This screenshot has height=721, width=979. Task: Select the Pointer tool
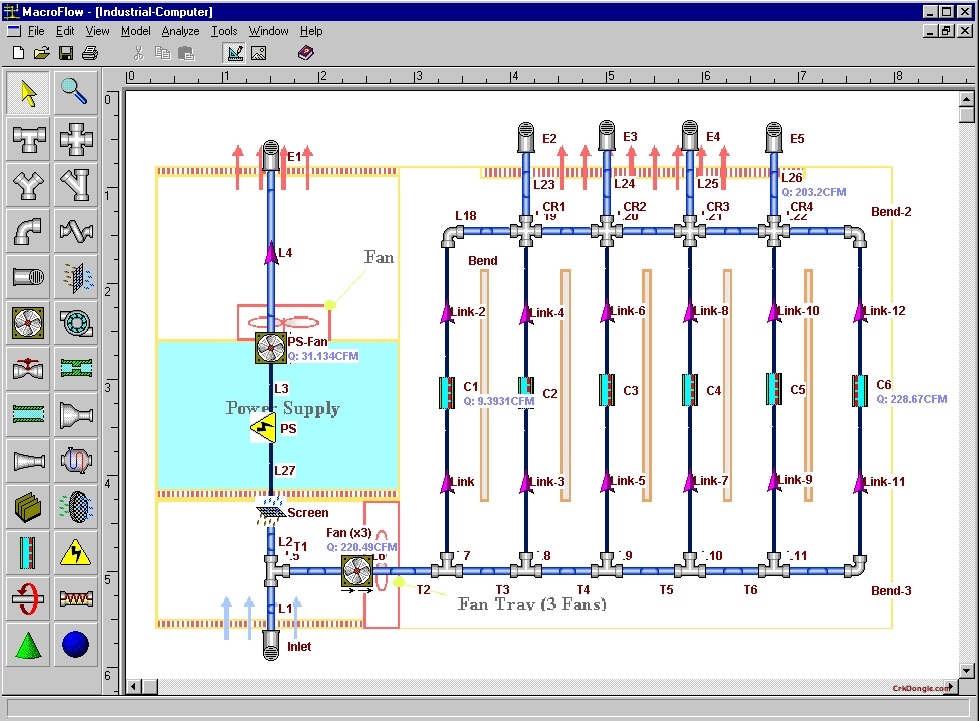[x=27, y=92]
